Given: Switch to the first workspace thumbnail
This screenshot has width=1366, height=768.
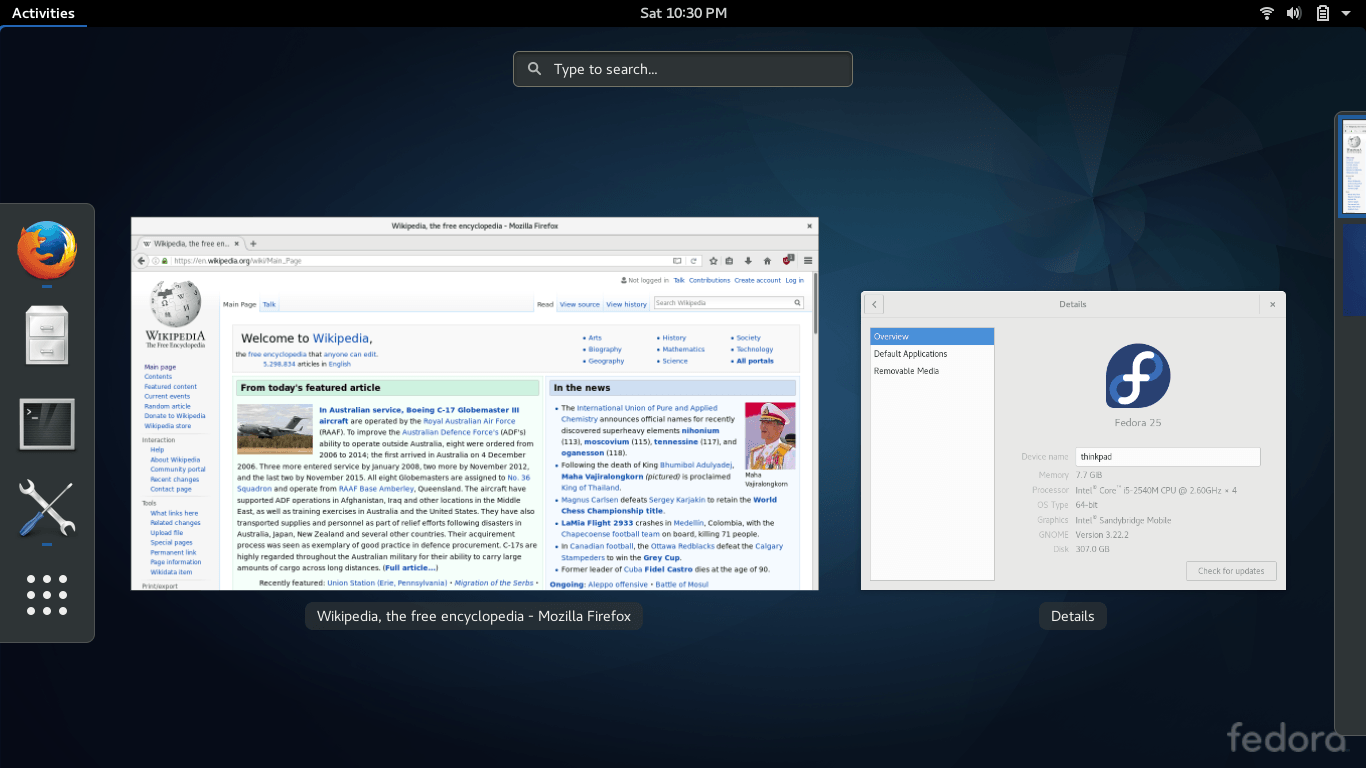Looking at the screenshot, I should pyautogui.click(x=1354, y=167).
